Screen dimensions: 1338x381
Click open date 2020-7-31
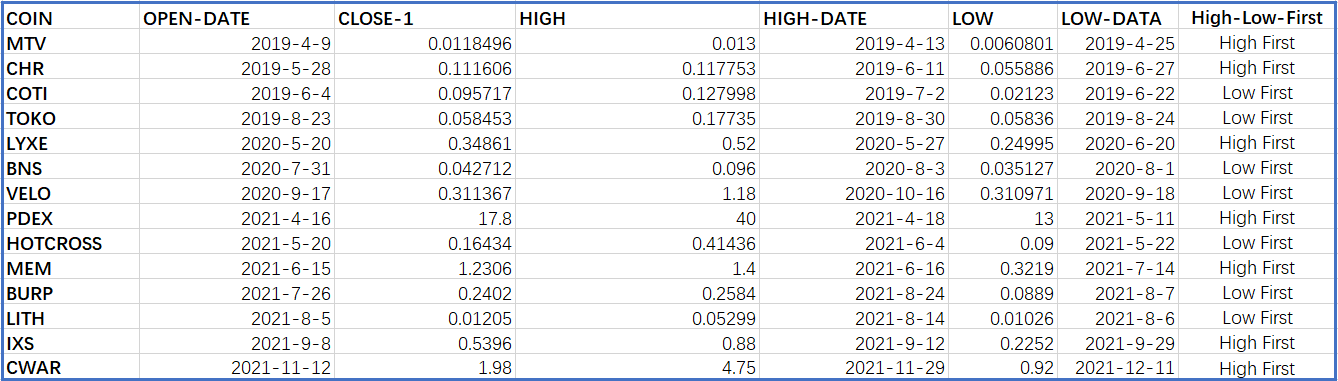[x=288, y=168]
